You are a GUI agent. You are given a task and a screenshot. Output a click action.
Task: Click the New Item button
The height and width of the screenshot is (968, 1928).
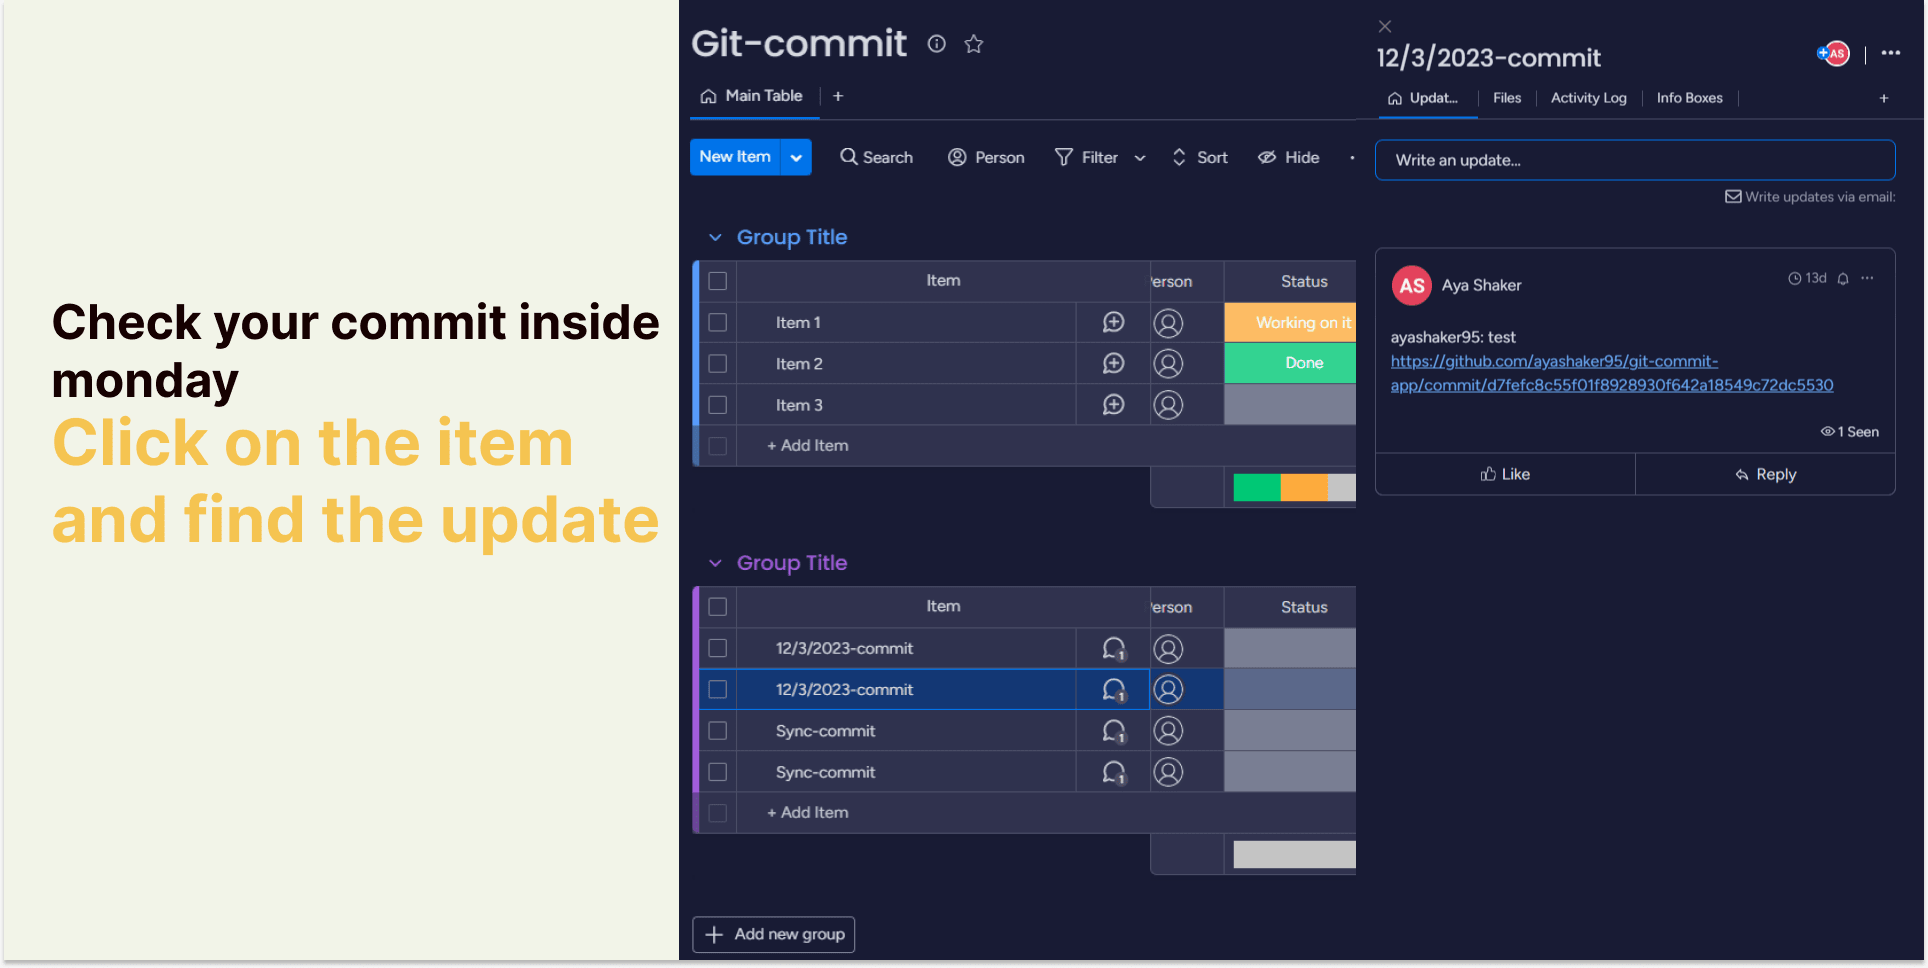735,157
